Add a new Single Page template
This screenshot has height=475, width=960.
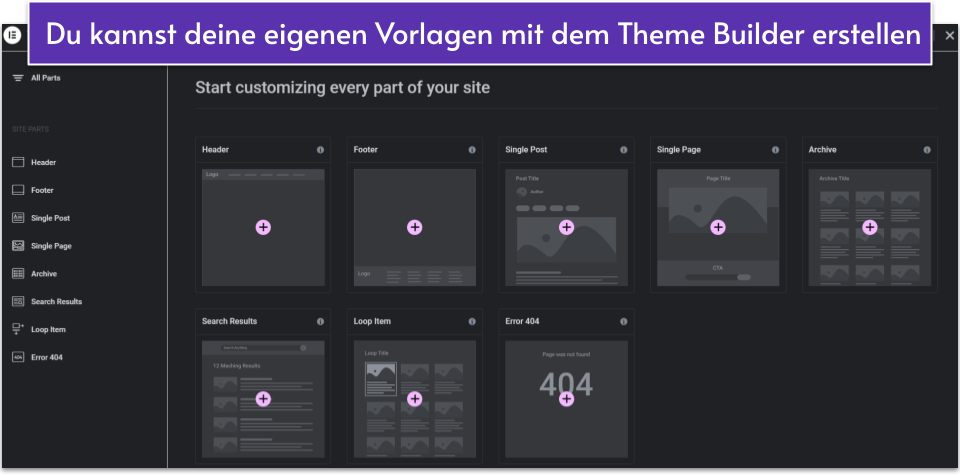(x=718, y=228)
